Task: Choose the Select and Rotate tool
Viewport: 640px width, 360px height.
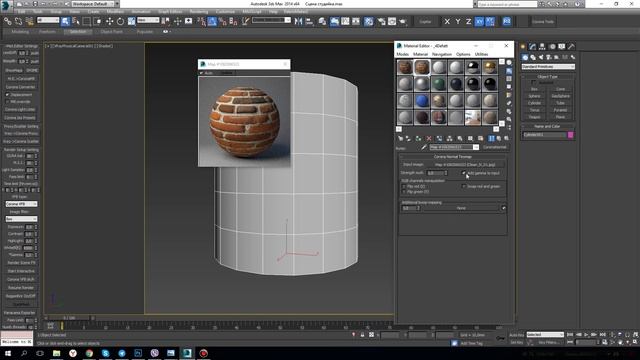Action: [x=120, y=21]
